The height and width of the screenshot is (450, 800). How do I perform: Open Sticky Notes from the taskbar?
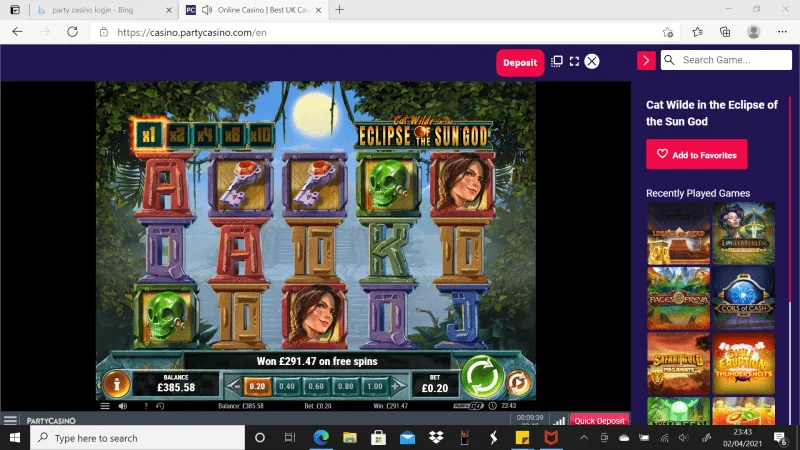click(x=522, y=438)
